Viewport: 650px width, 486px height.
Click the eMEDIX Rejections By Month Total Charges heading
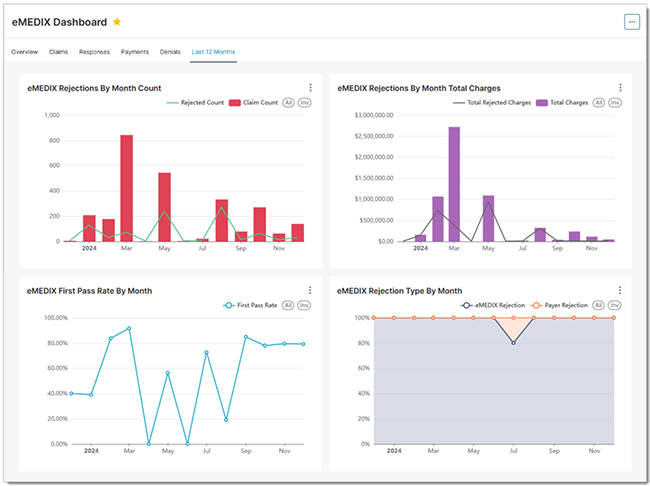pyautogui.click(x=419, y=88)
